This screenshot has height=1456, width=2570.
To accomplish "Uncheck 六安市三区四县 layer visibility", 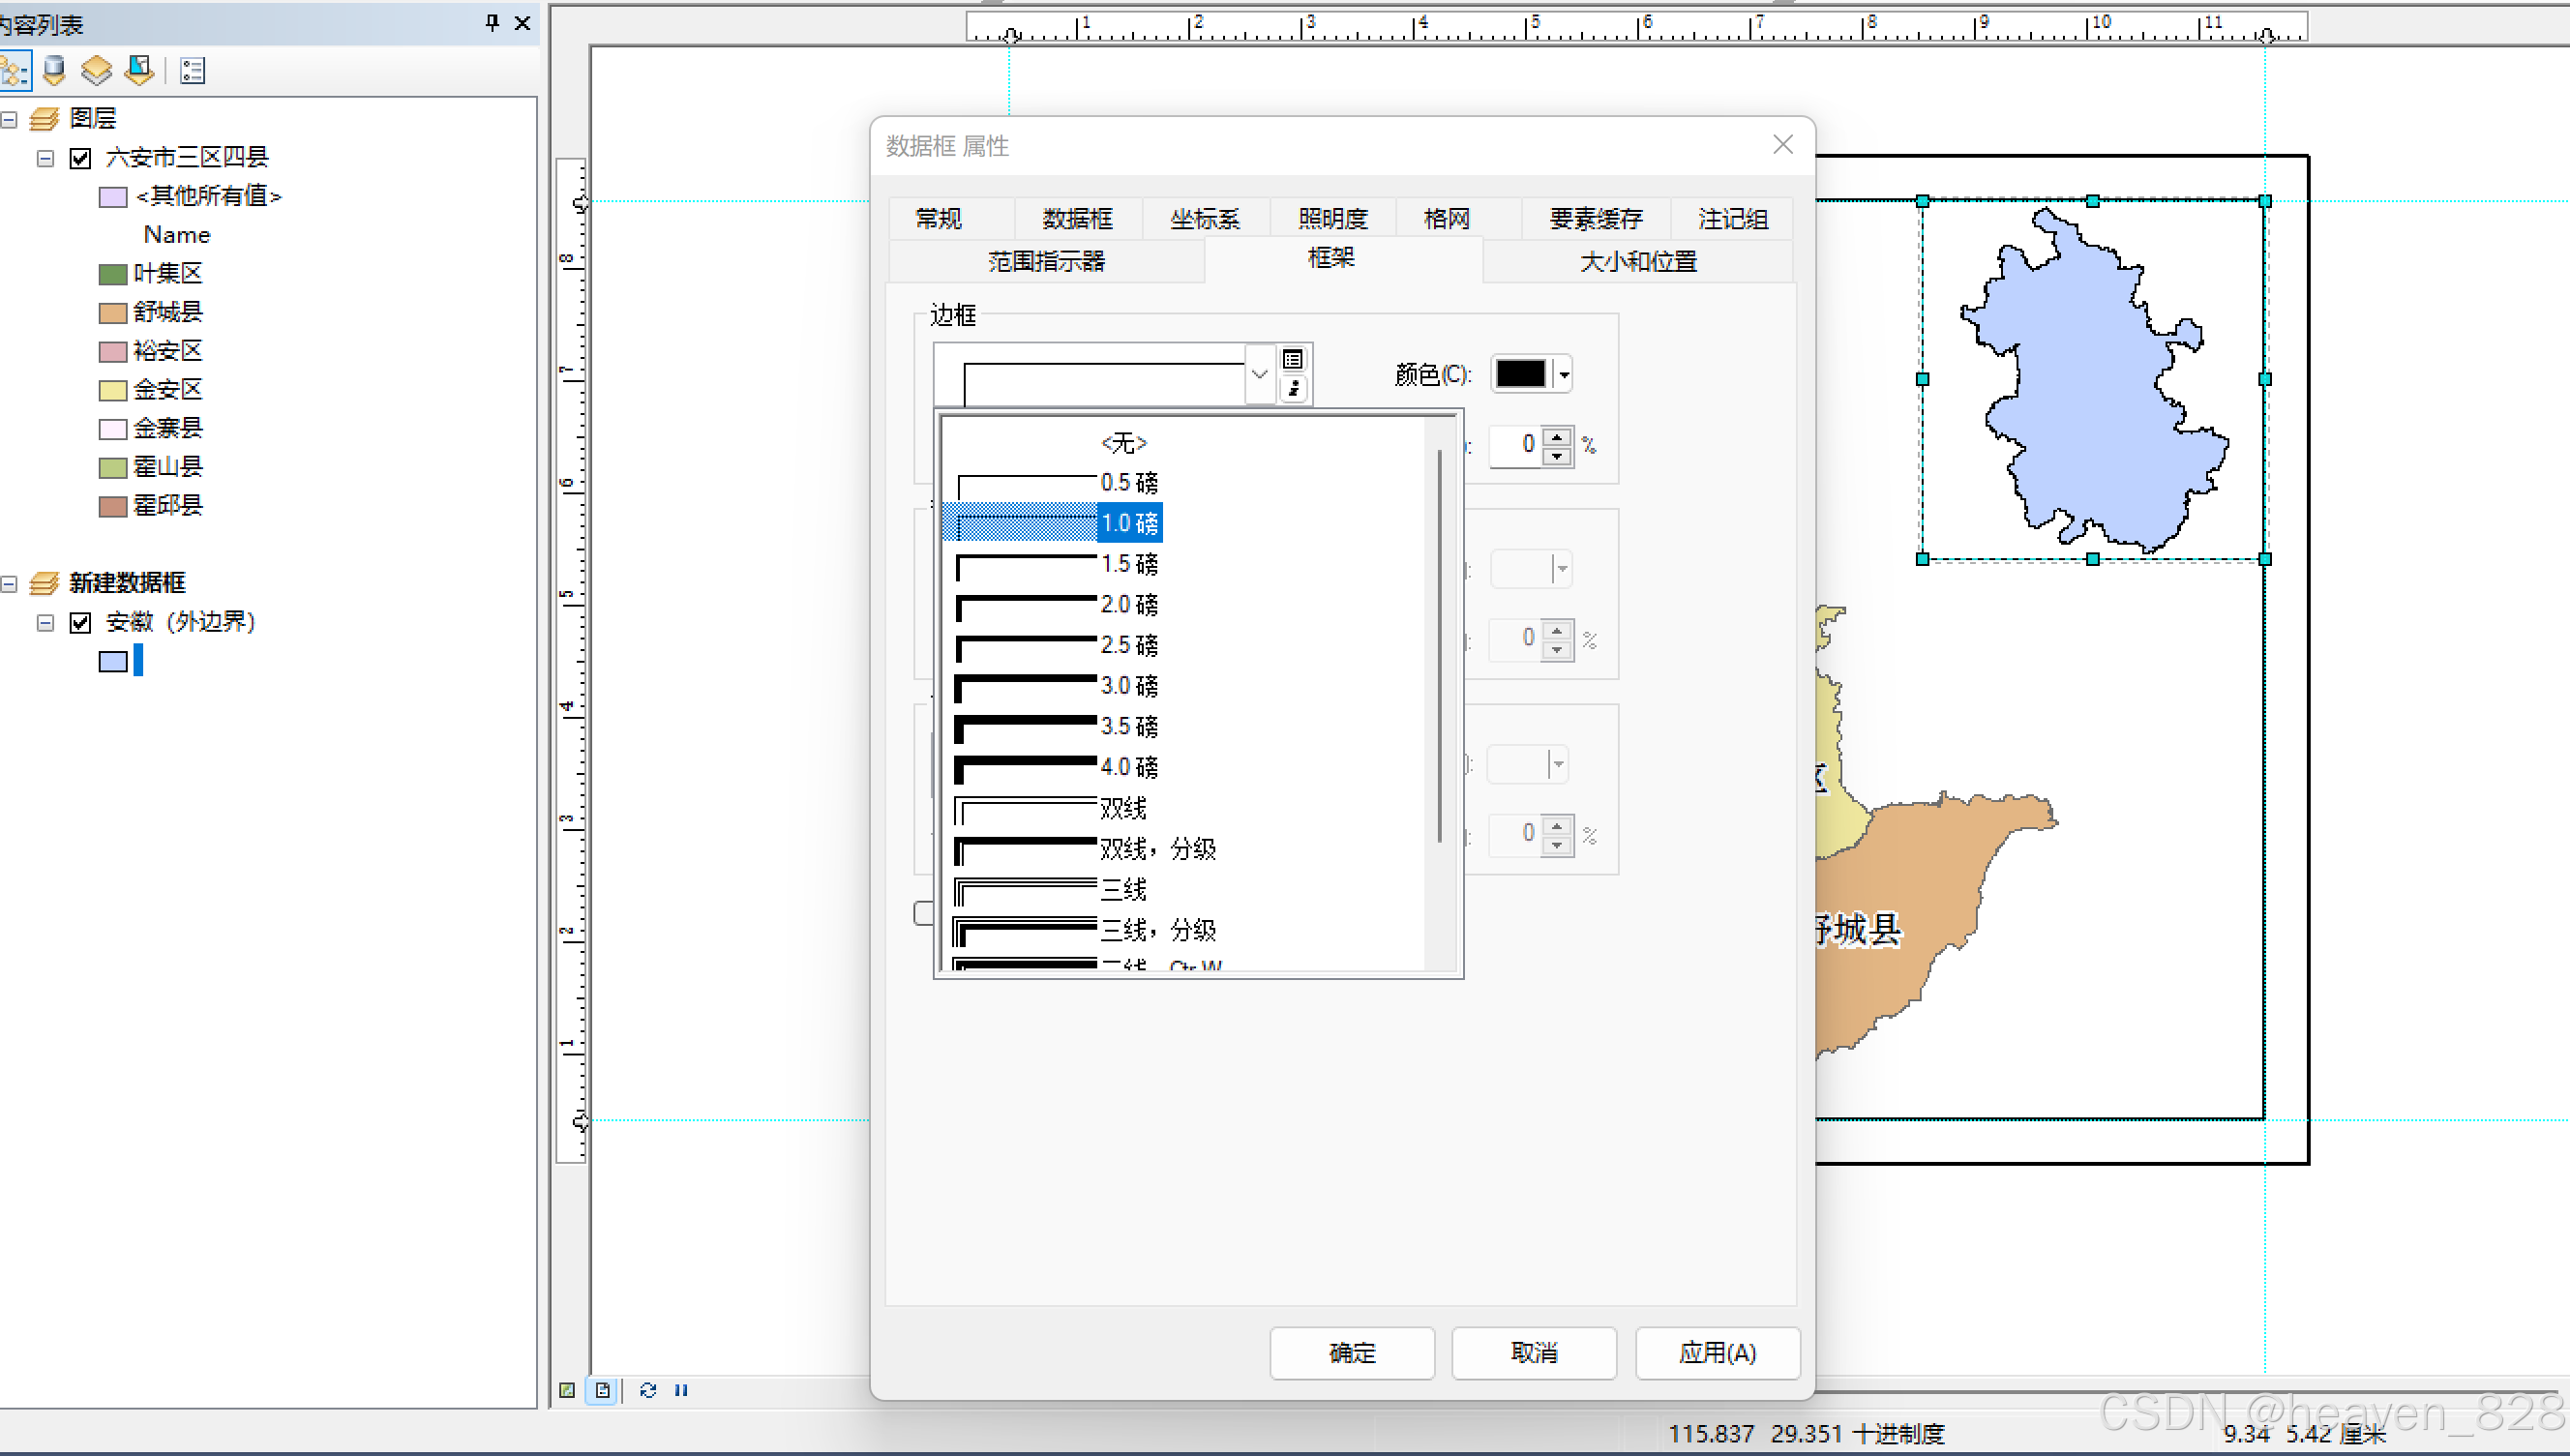I will tap(81, 158).
